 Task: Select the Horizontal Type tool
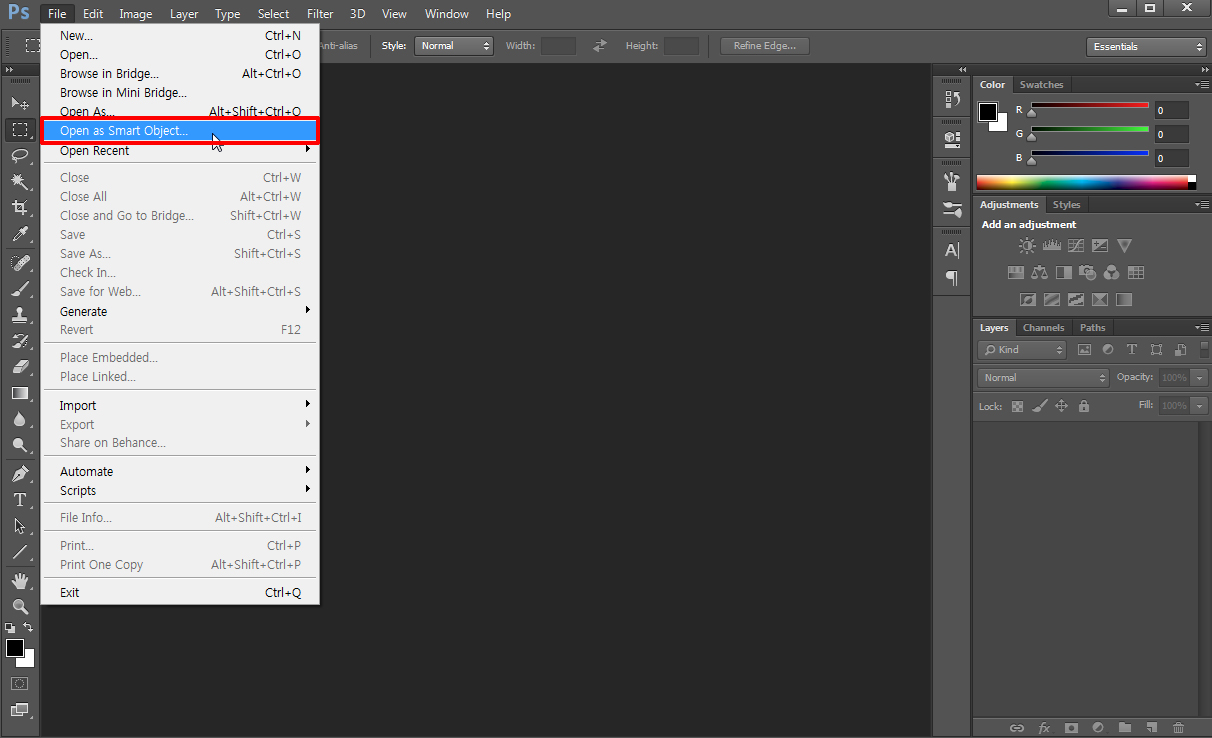click(x=19, y=500)
